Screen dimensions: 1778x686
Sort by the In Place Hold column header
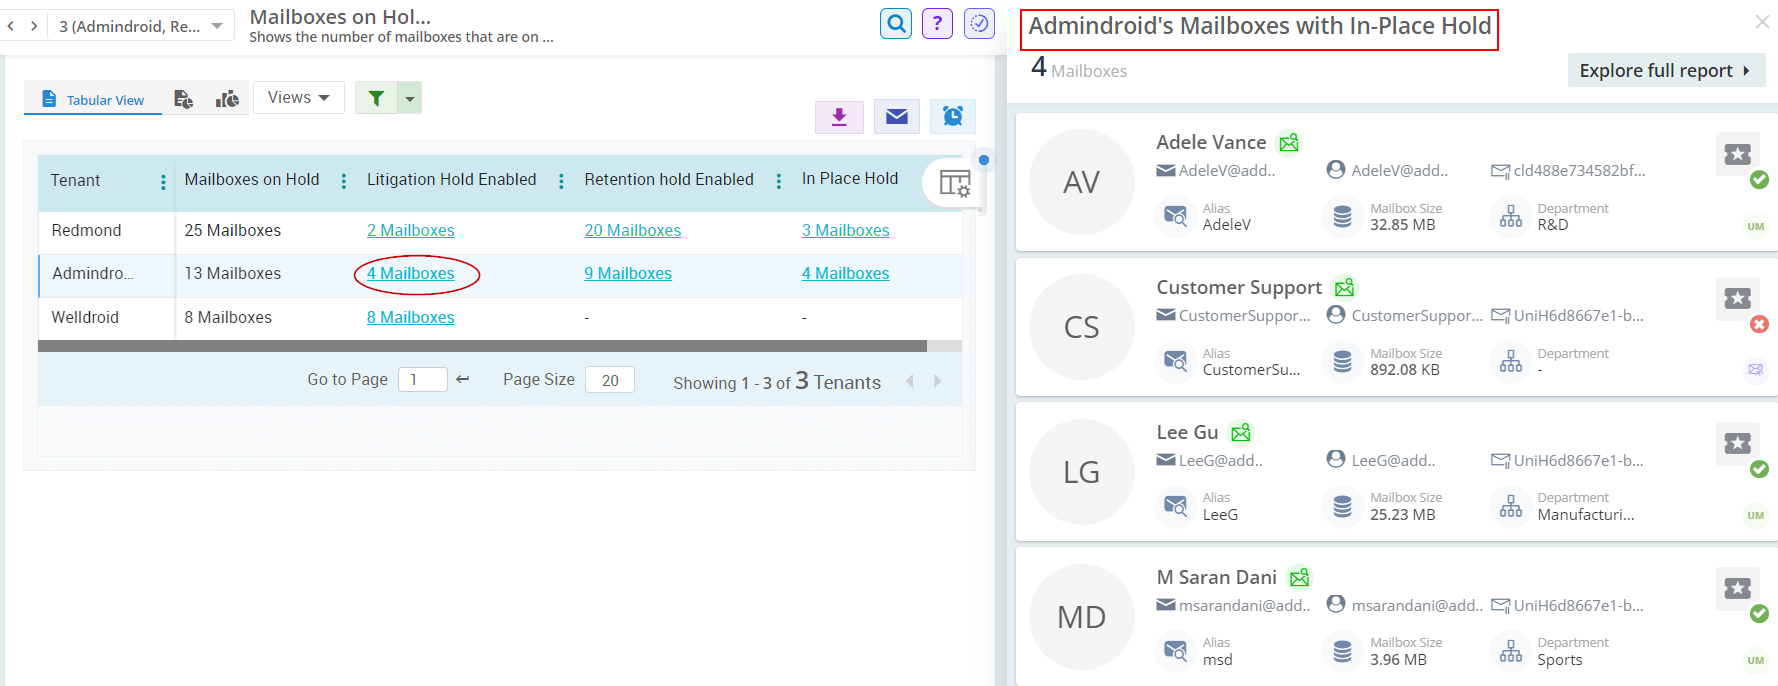point(850,178)
